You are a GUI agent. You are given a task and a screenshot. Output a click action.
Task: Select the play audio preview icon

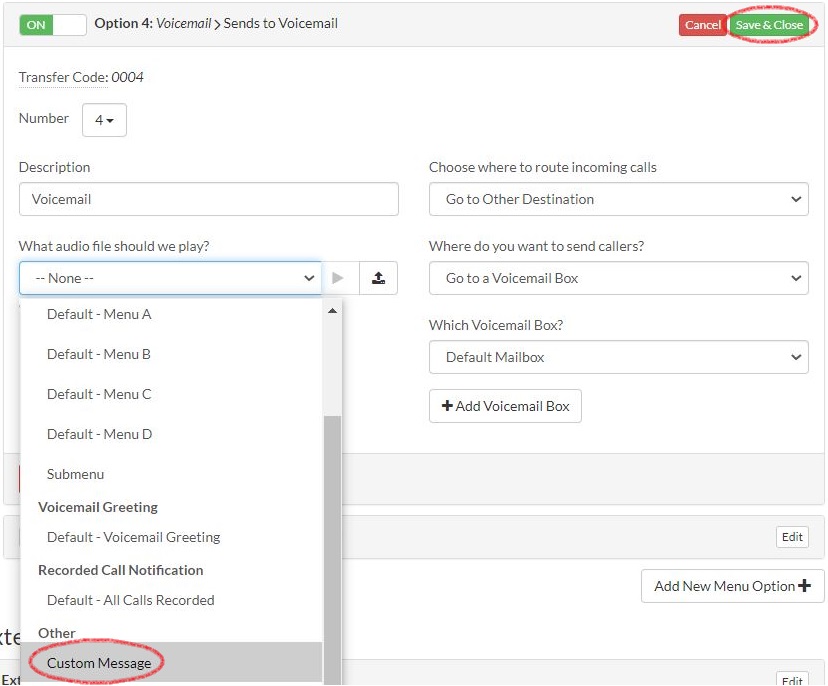[x=340, y=278]
